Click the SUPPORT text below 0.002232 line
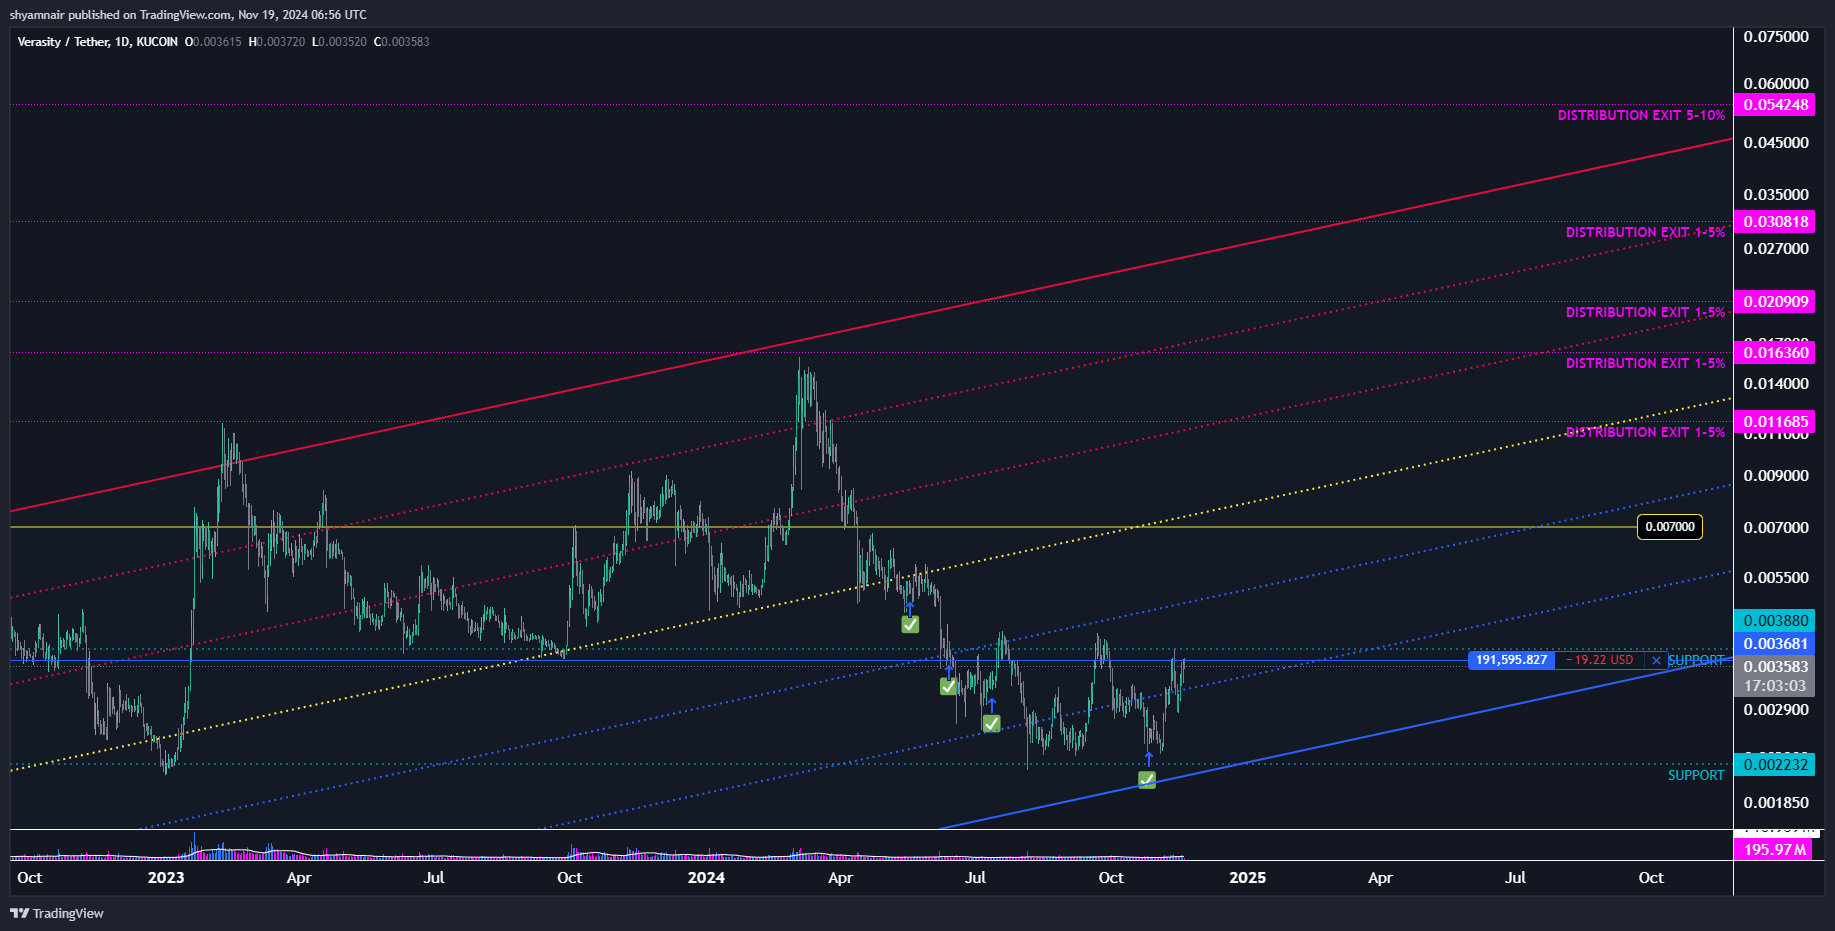This screenshot has width=1835, height=931. tap(1696, 776)
